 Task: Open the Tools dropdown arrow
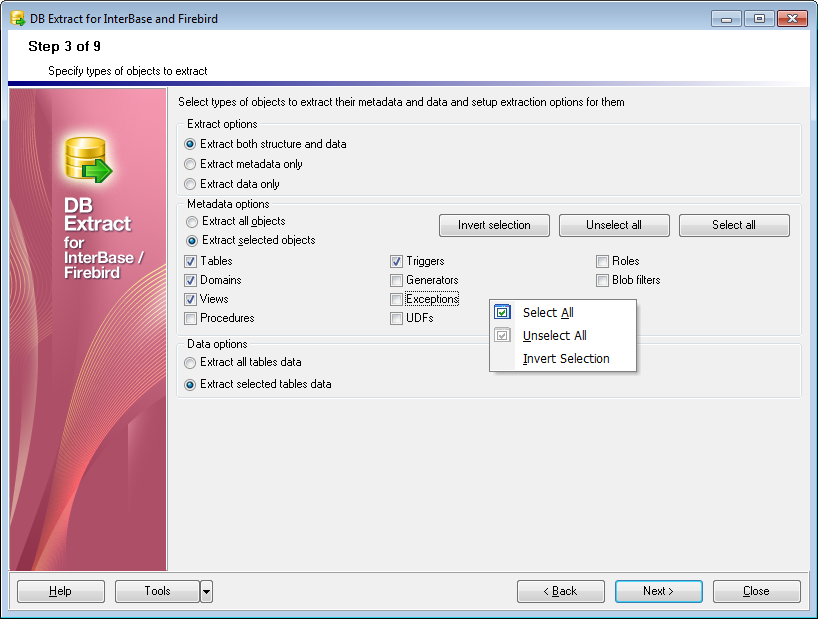point(207,591)
